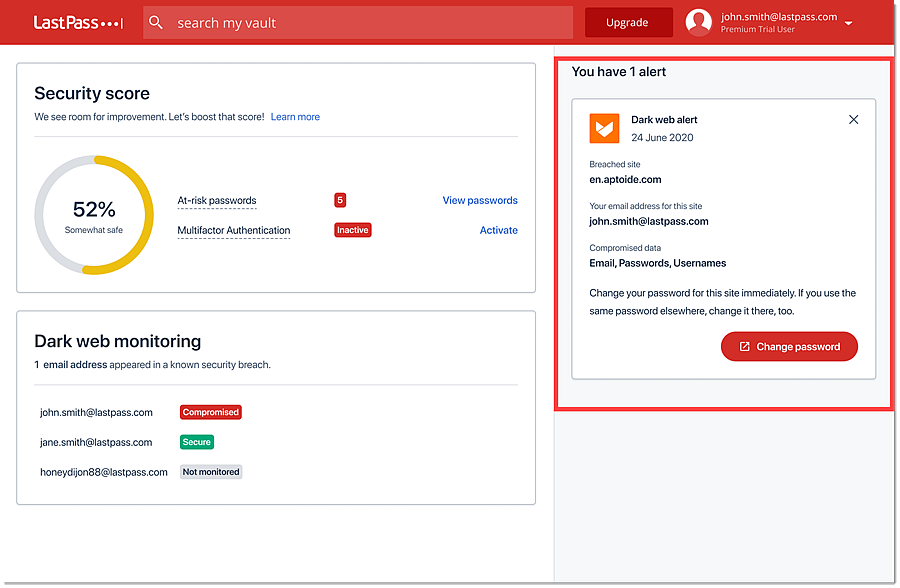This screenshot has width=900, height=588.
Task: Click the Change password button
Action: tap(789, 346)
